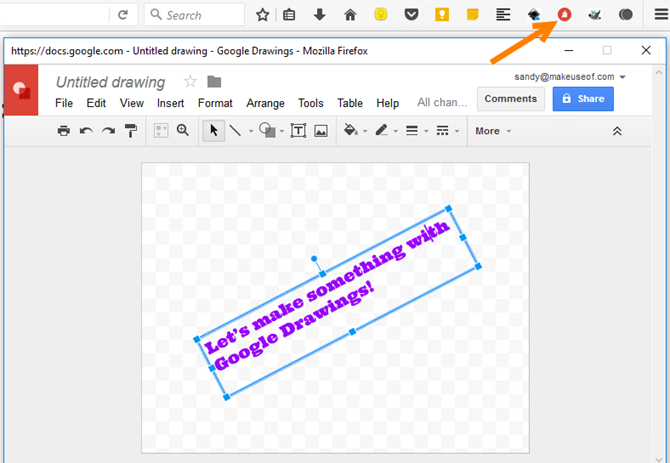Click the Google Drawings red extension icon
The image size is (670, 463).
click(564, 15)
